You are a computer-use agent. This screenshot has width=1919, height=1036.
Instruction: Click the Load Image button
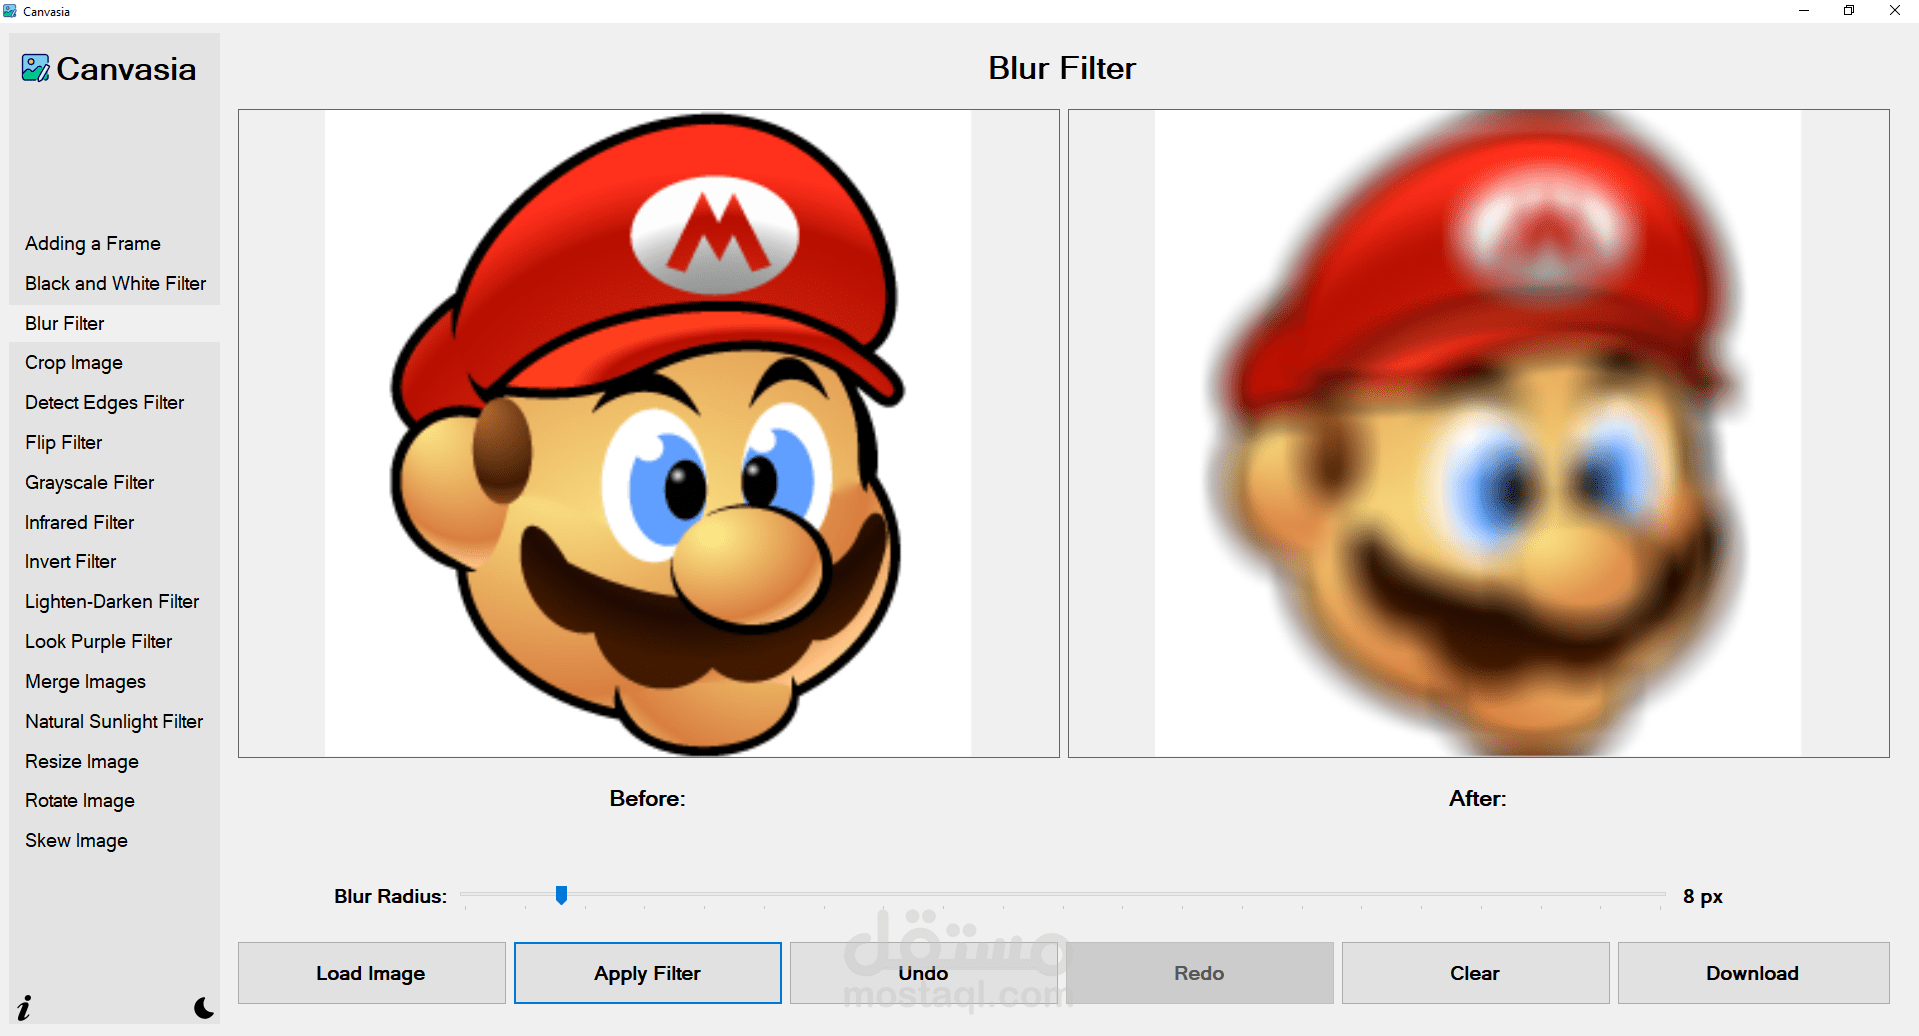371,973
